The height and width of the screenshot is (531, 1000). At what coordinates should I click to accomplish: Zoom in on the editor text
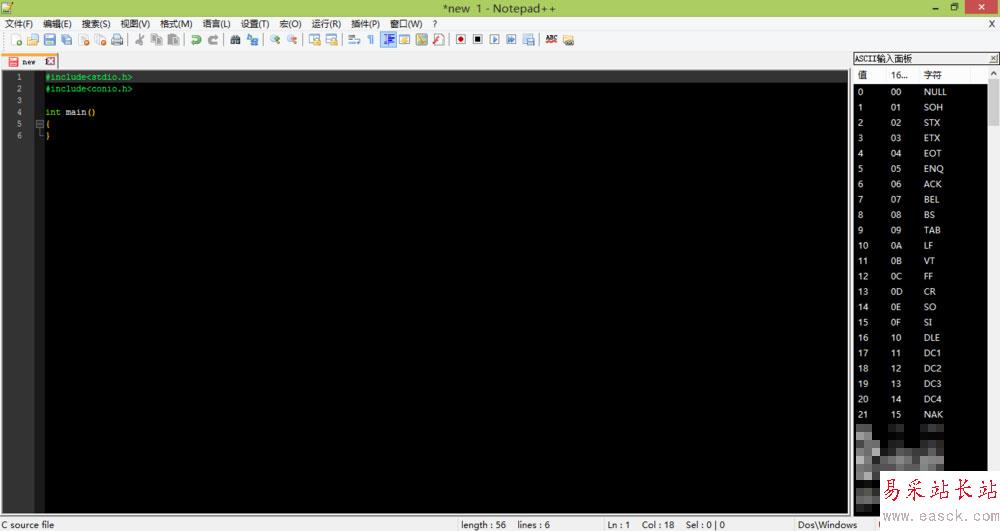(x=275, y=40)
